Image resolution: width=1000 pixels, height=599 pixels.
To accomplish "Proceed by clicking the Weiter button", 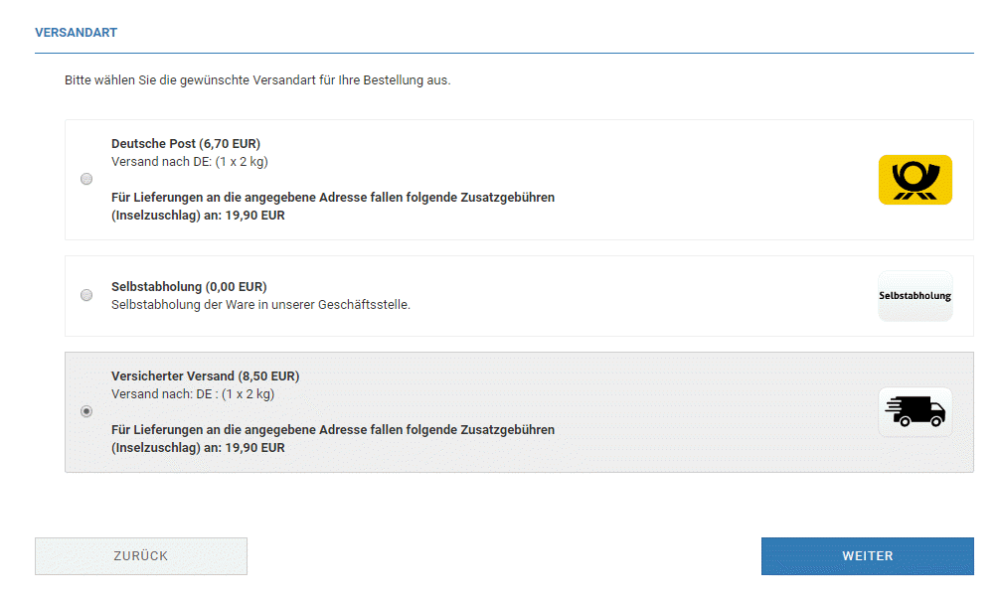I will pyautogui.click(x=867, y=556).
